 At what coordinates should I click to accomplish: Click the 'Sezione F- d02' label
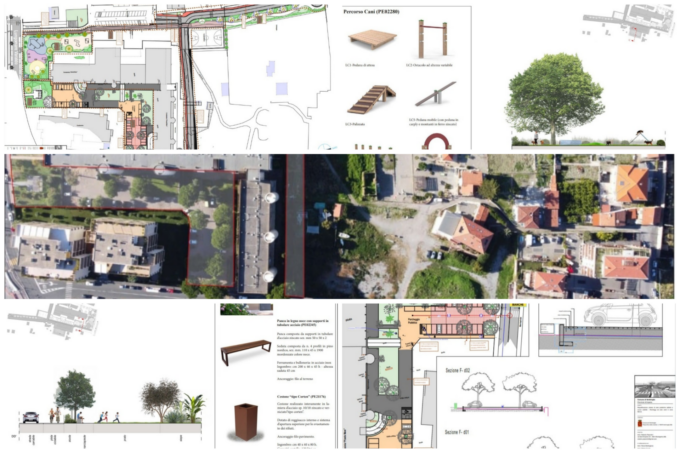click(x=458, y=371)
